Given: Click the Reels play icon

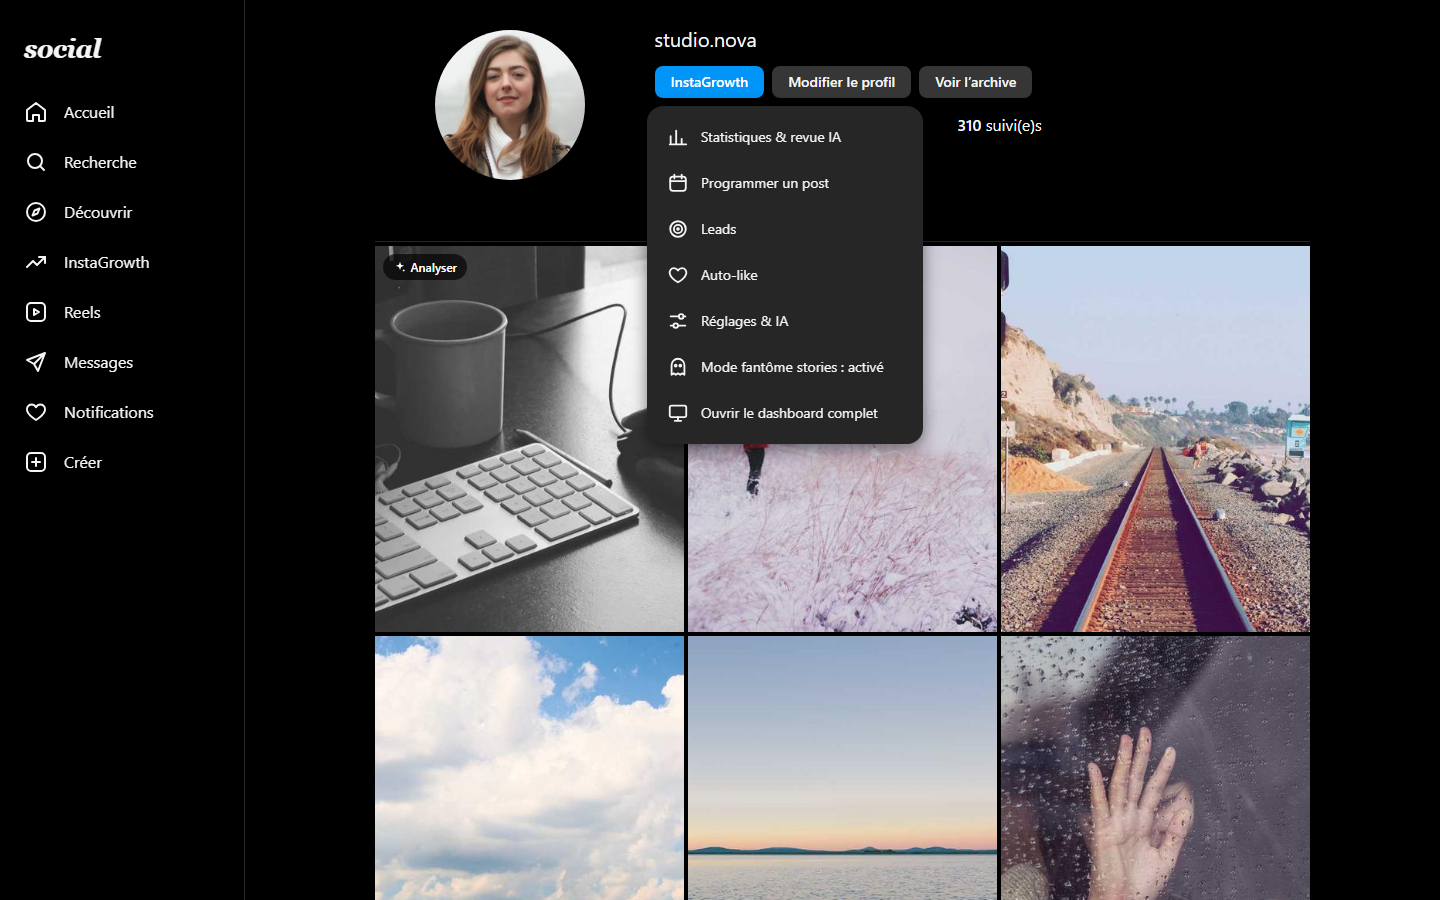Looking at the screenshot, I should click(x=36, y=312).
